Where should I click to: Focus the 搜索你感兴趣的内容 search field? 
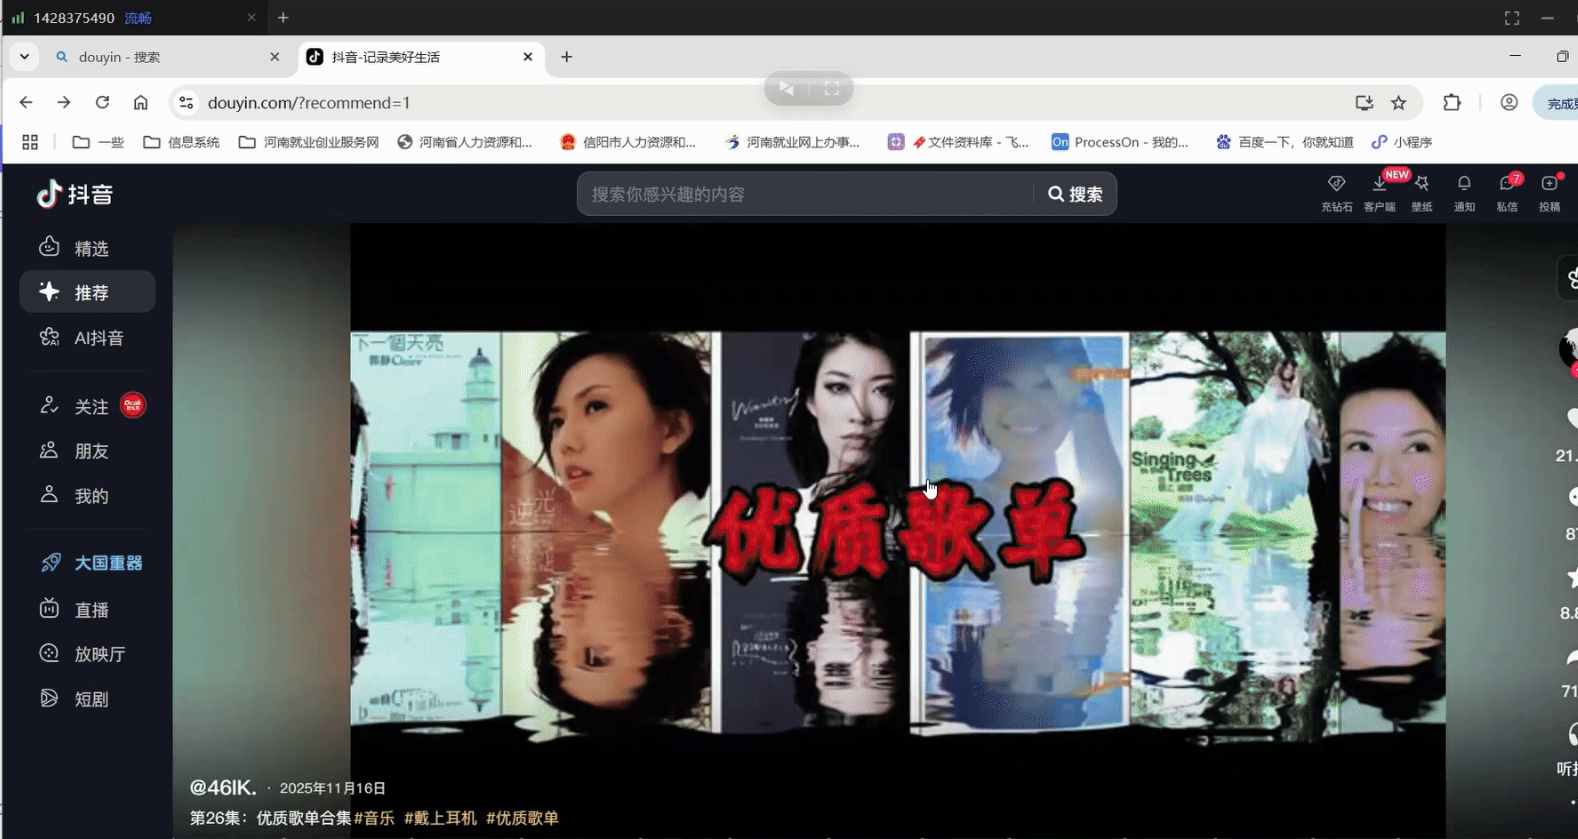pyautogui.click(x=805, y=194)
